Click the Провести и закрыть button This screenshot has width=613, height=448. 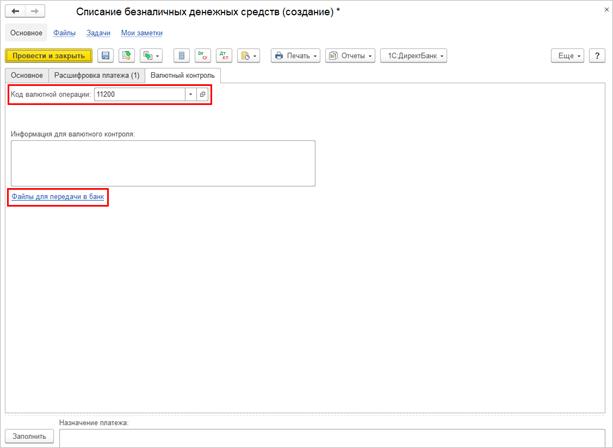49,56
